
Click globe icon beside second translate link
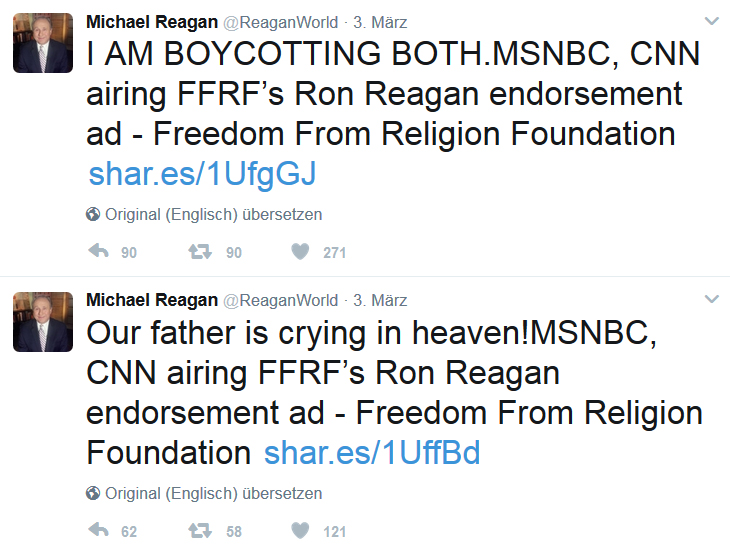click(93, 493)
